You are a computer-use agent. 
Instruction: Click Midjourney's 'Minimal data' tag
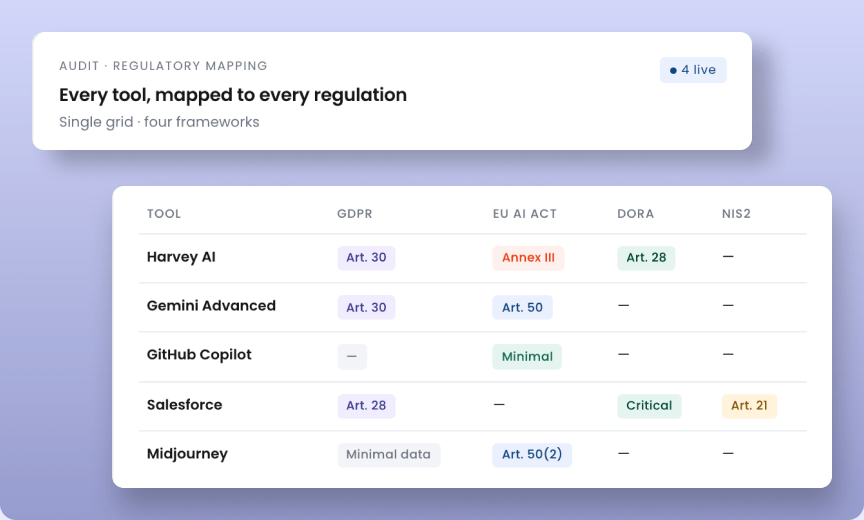click(389, 455)
